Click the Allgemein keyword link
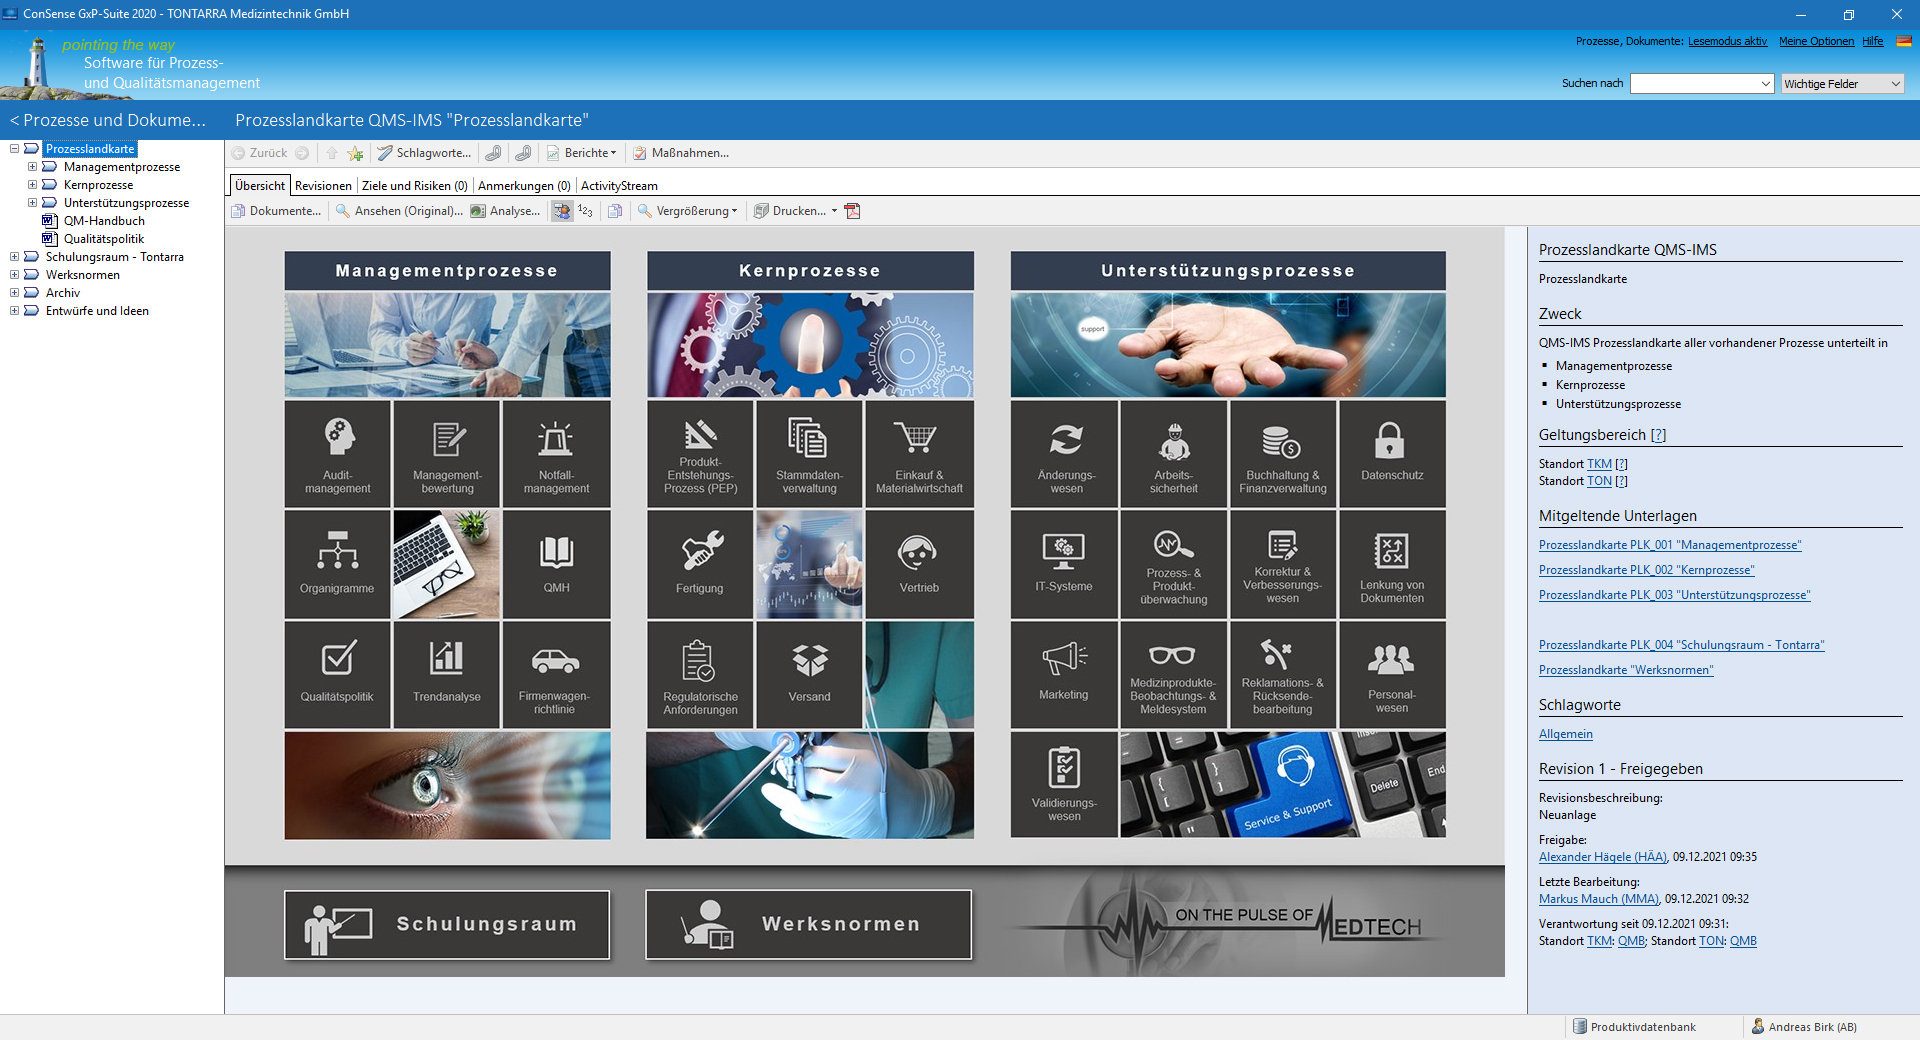Viewport: 1920px width, 1040px height. point(1565,734)
